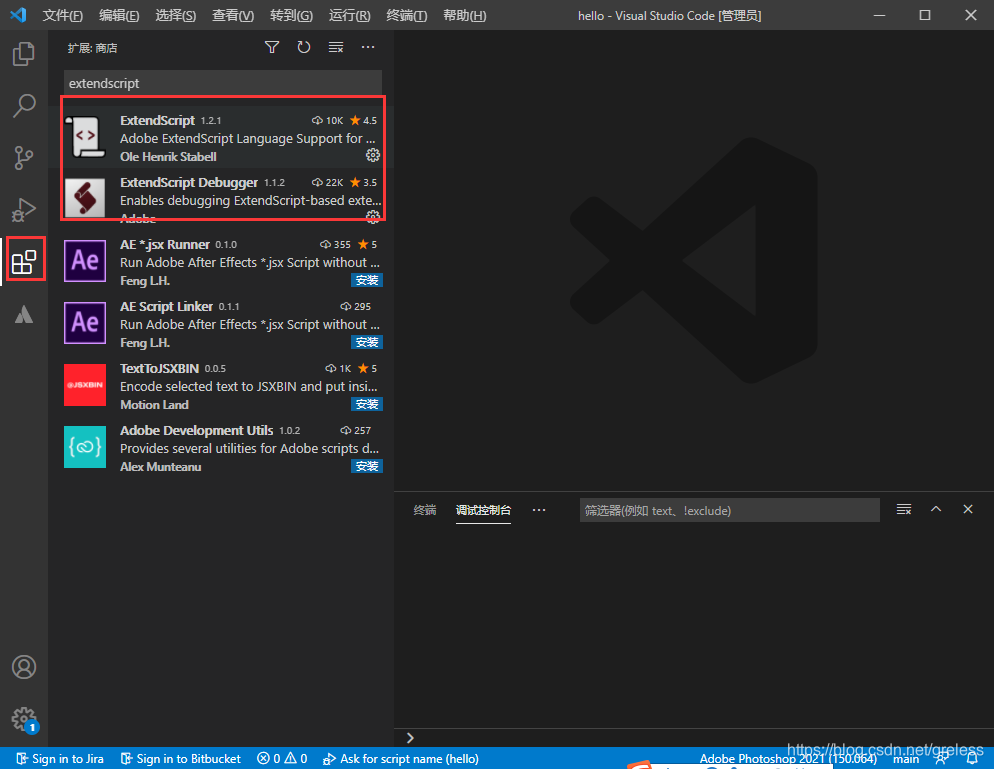The height and width of the screenshot is (769, 994).
Task: Open ExtendScript Debugger extension title
Action: point(189,183)
